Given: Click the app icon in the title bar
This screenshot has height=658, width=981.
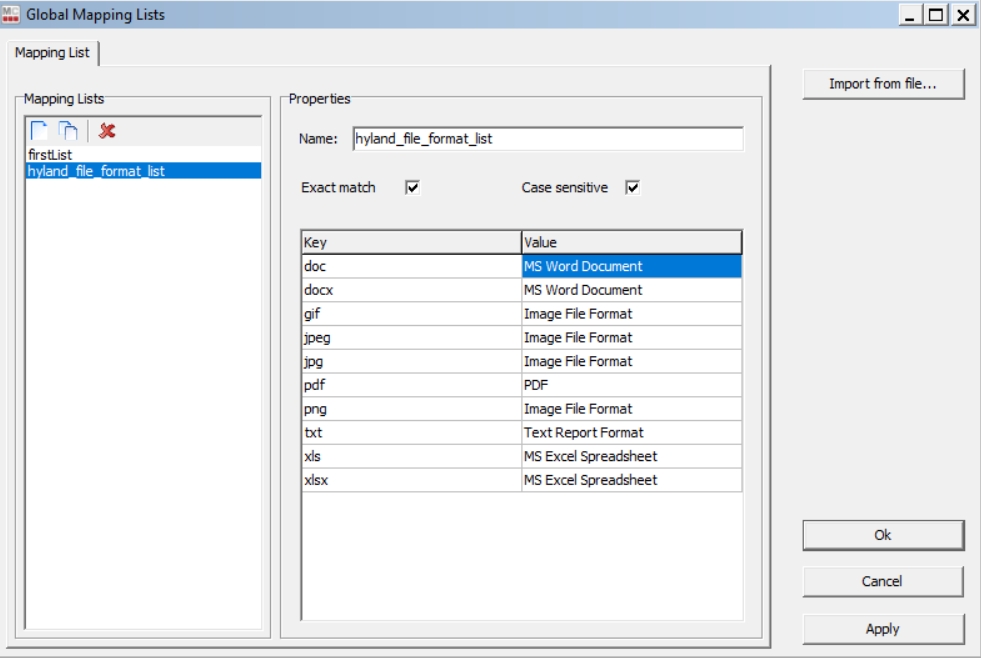Looking at the screenshot, I should tap(13, 14).
